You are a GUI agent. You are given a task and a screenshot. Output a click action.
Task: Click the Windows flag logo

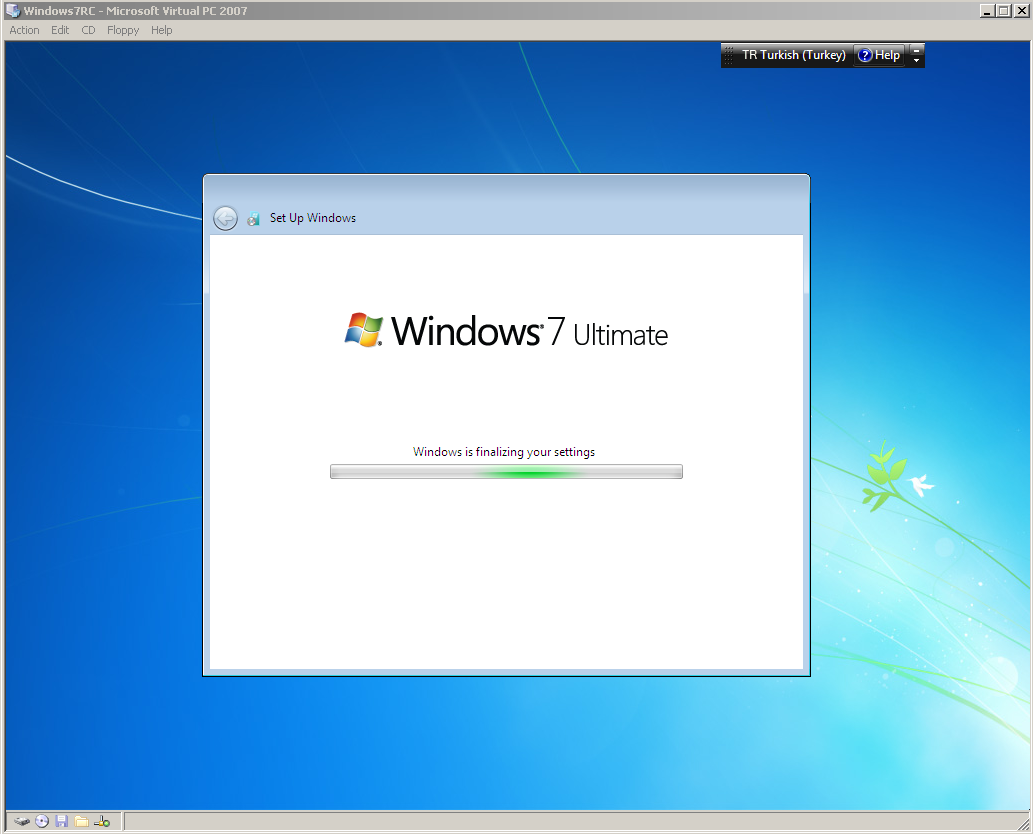(364, 329)
